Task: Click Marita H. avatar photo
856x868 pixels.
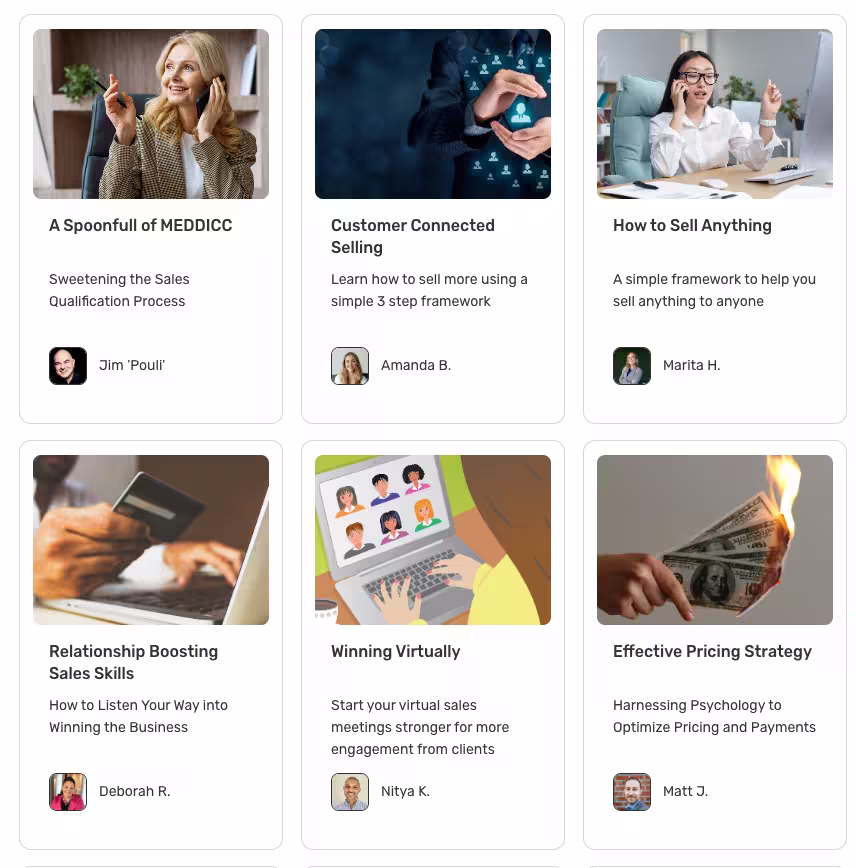Action: (x=632, y=366)
